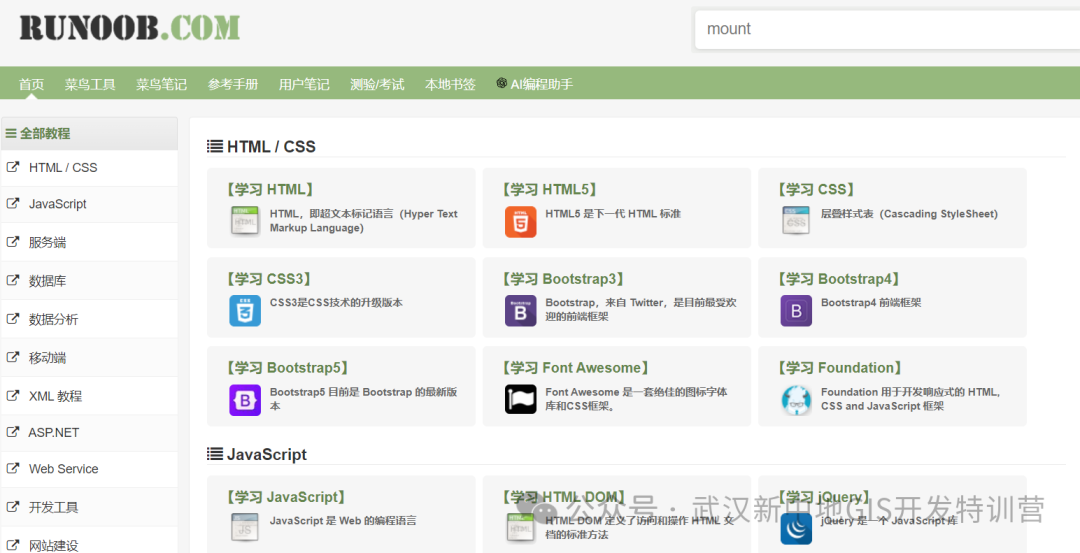
Task: Click the HTML DOM tutorial icon
Action: click(521, 528)
